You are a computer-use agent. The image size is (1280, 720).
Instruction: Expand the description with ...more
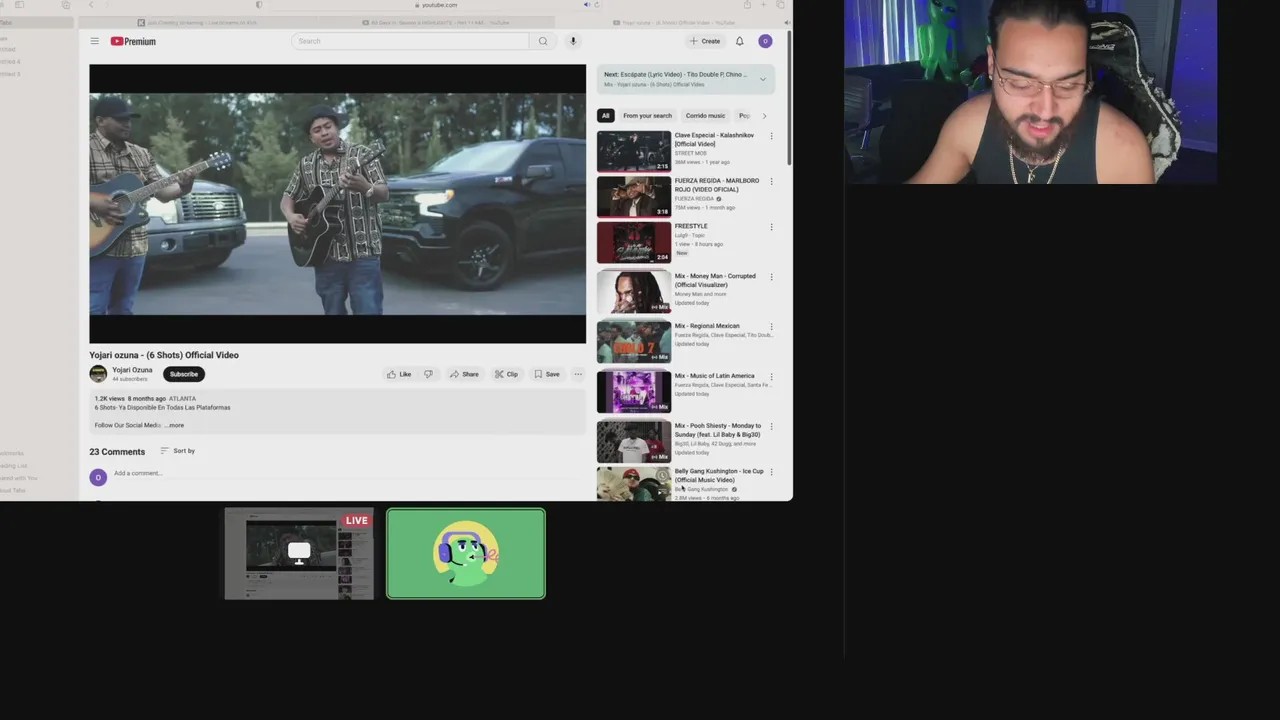click(175, 425)
